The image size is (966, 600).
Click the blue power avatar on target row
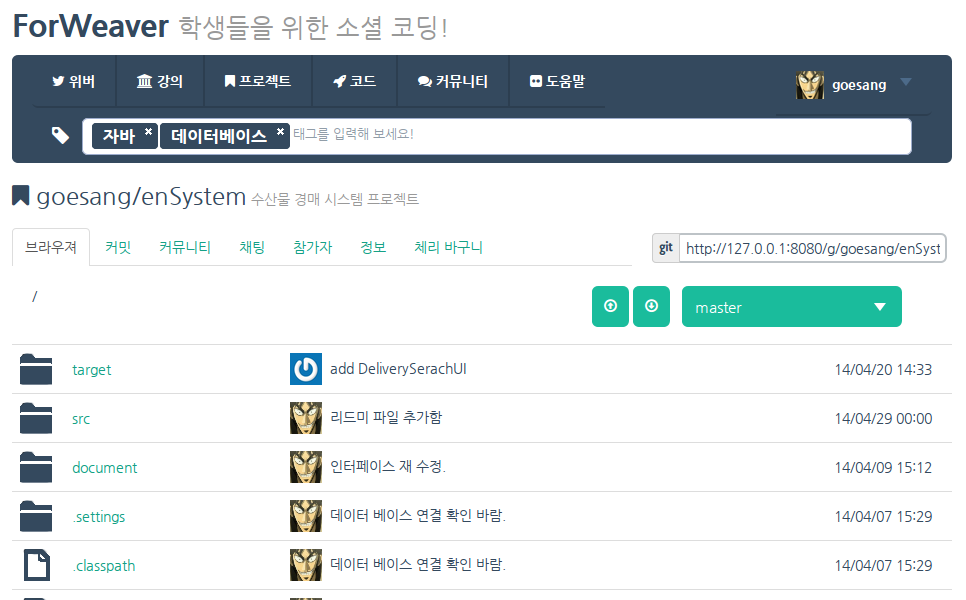pyautogui.click(x=306, y=369)
